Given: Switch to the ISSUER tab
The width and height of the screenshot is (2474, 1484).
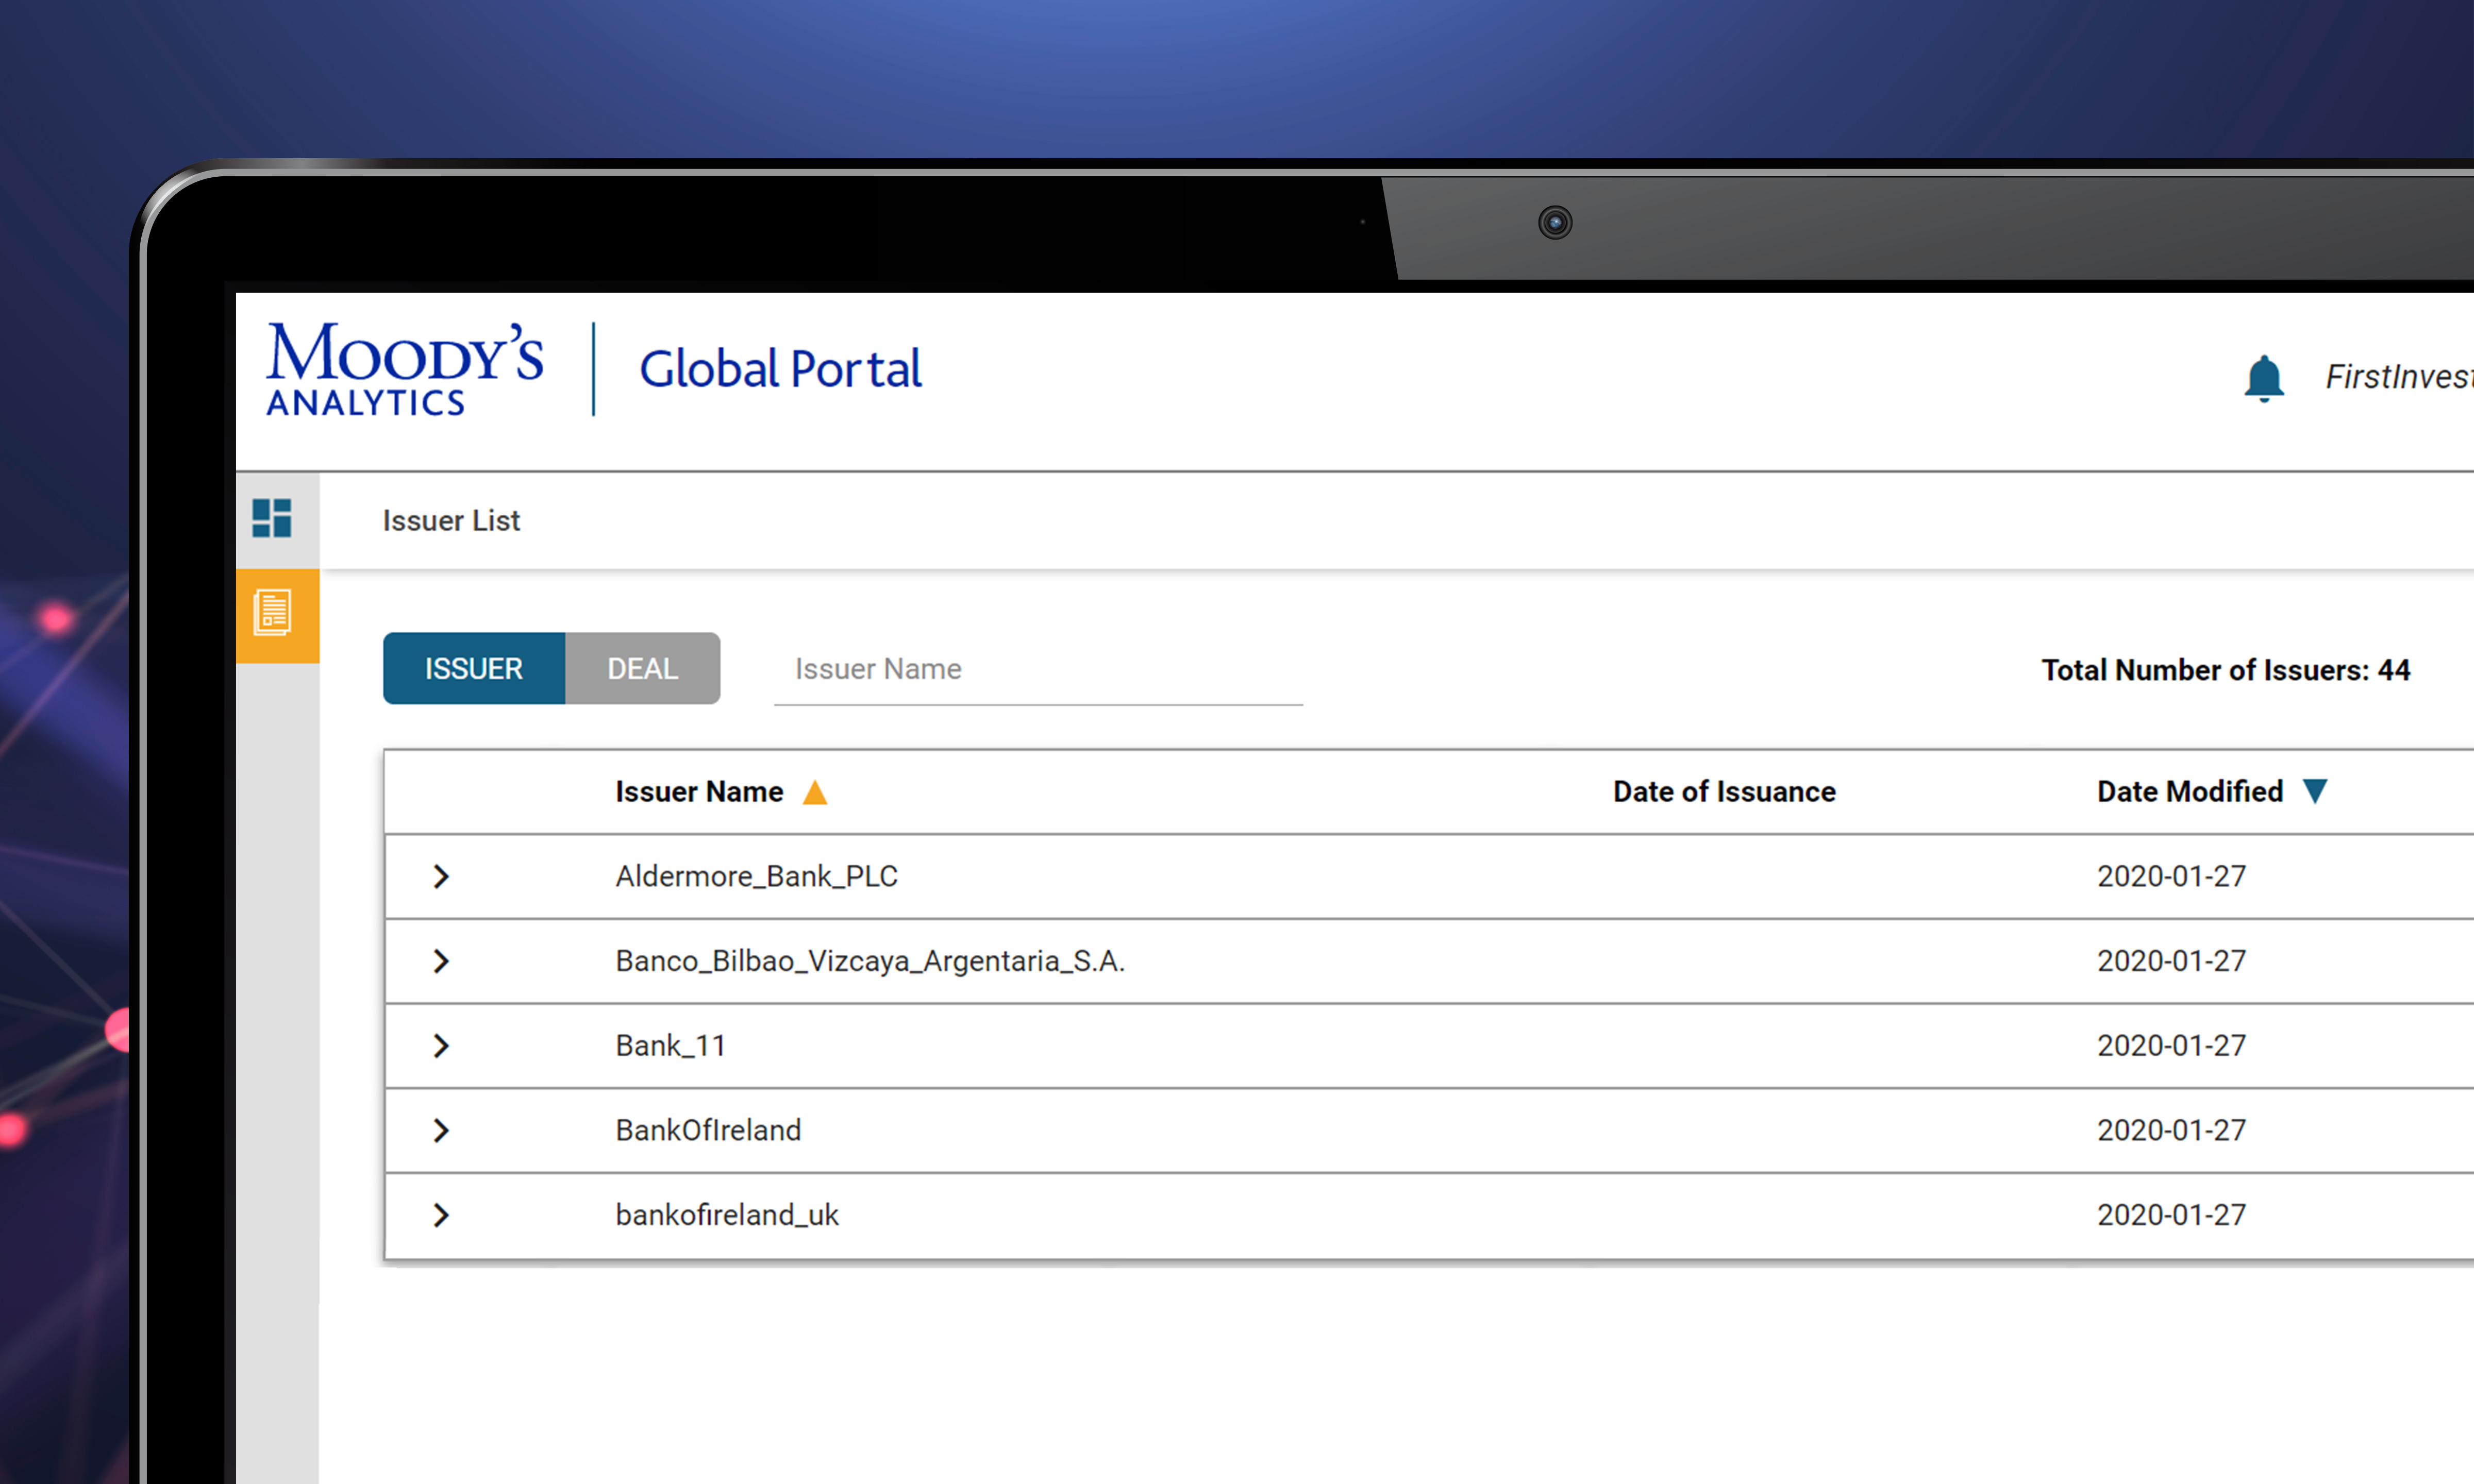Looking at the screenshot, I should coord(474,668).
